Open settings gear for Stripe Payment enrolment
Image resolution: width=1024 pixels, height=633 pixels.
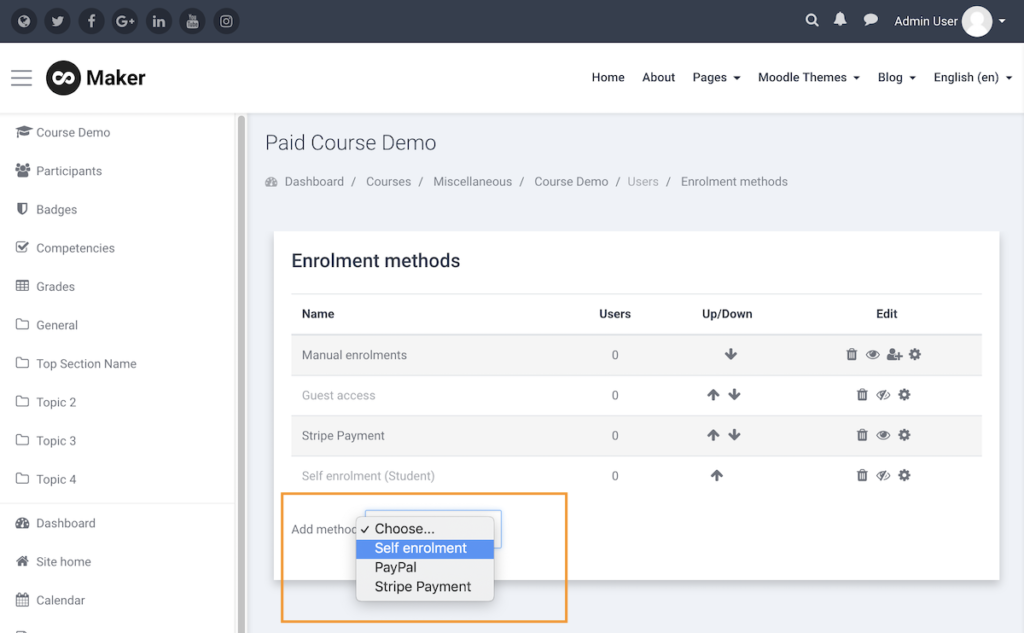click(904, 435)
